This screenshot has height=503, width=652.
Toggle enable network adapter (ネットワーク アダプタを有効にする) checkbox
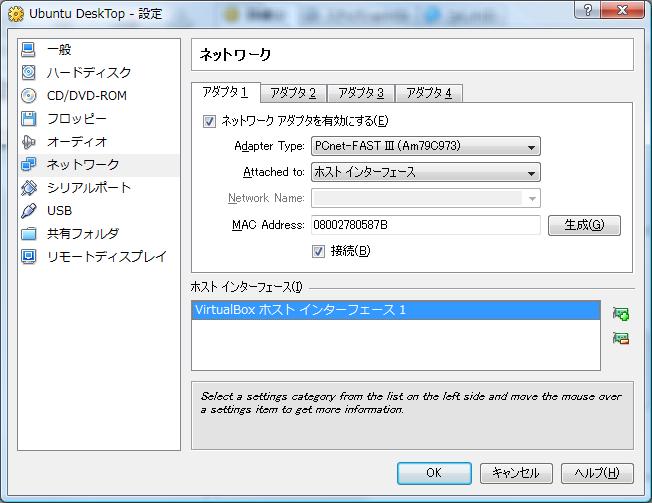[x=209, y=121]
